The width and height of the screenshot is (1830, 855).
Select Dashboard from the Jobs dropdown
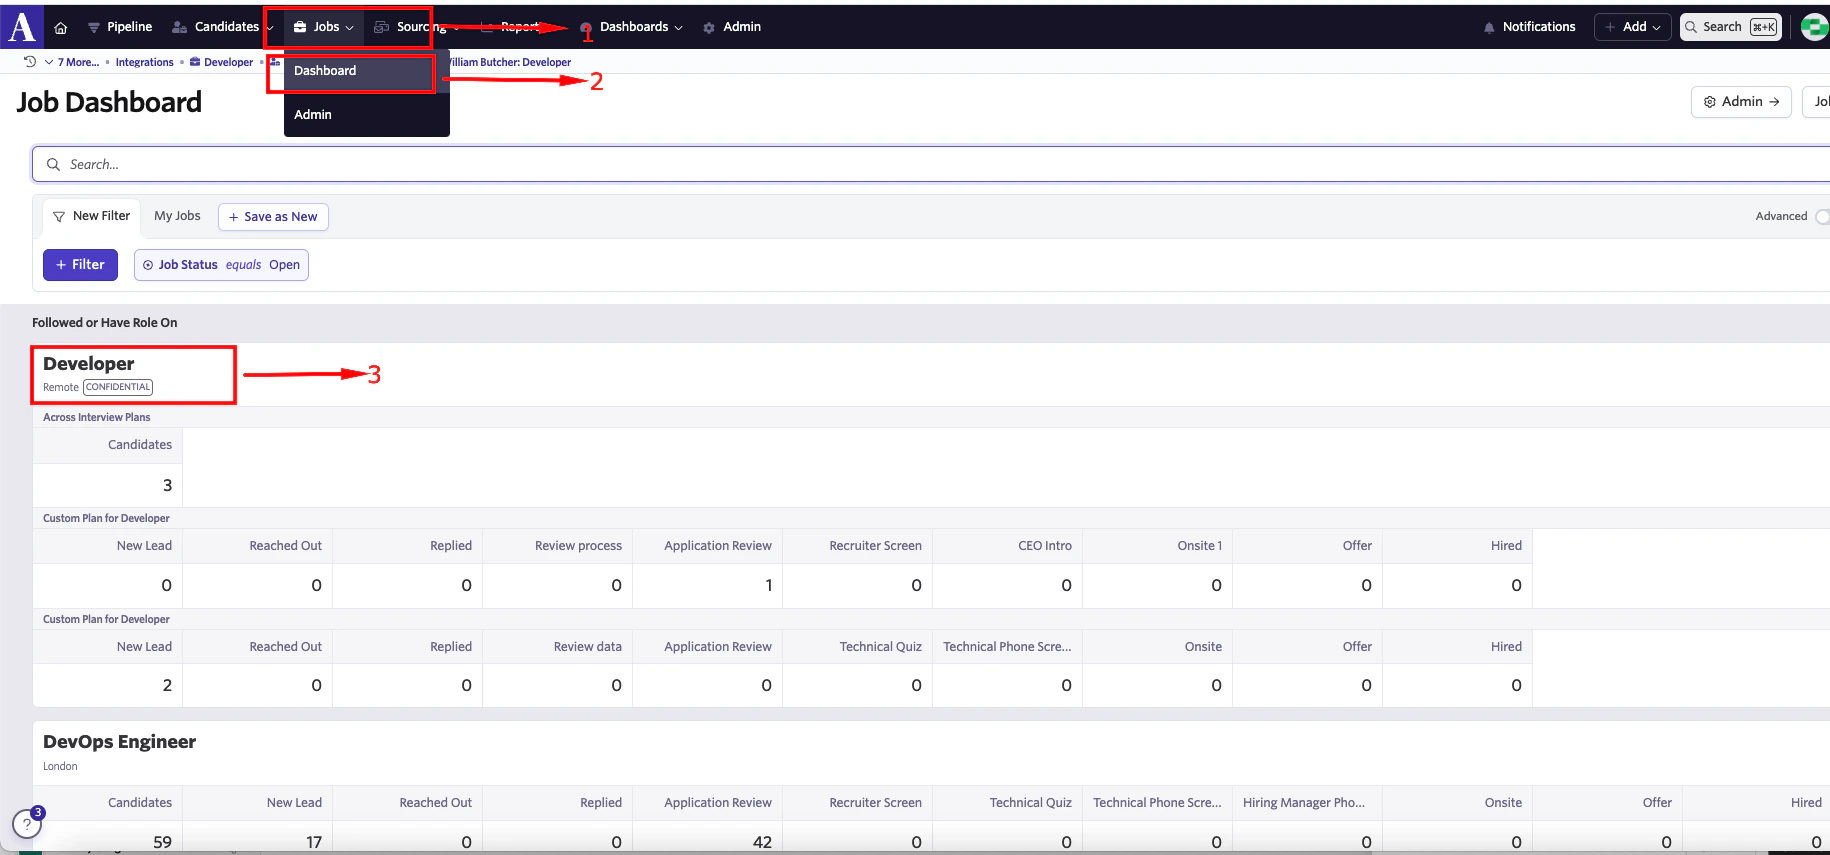click(366, 71)
